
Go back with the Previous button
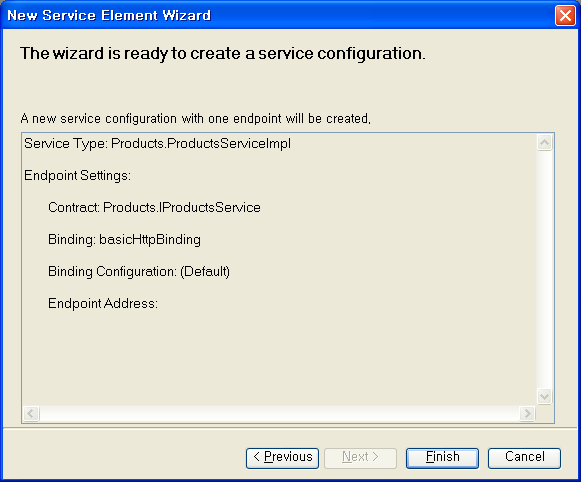pos(282,458)
